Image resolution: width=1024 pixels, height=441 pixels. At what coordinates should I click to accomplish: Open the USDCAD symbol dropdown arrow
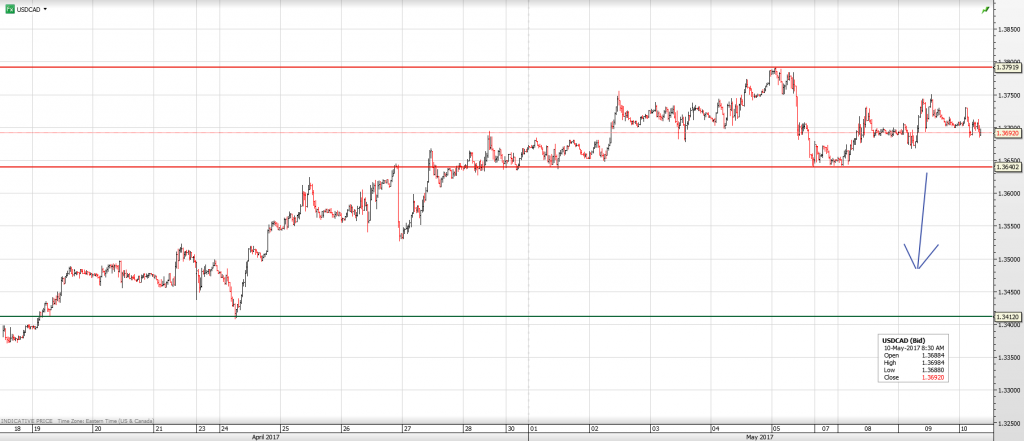pos(48,8)
